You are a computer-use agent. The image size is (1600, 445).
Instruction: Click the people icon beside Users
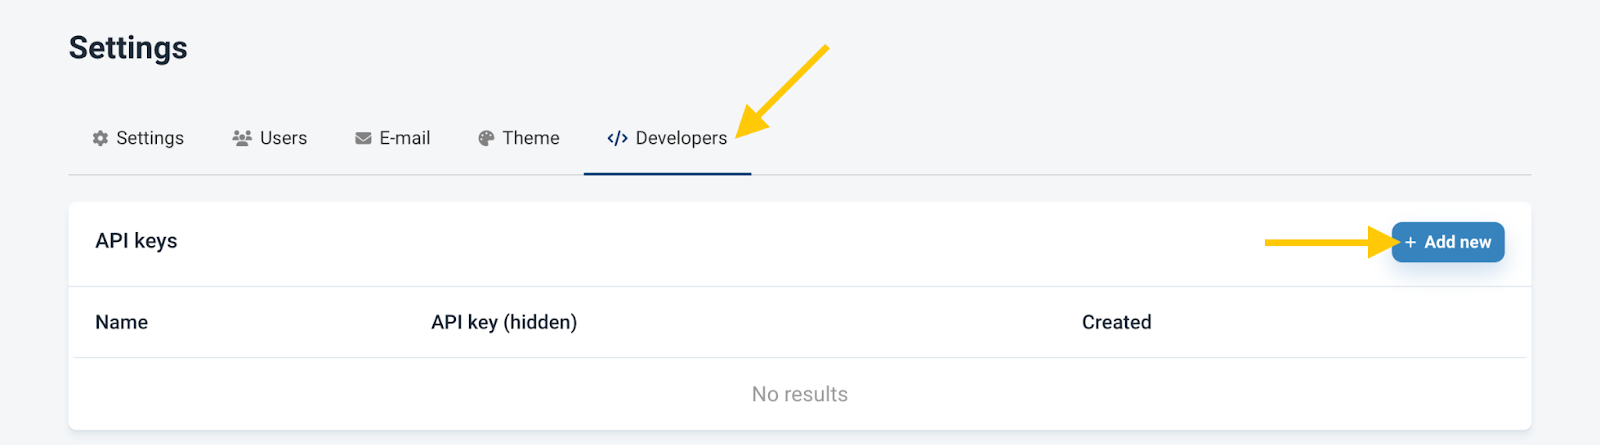coord(242,138)
